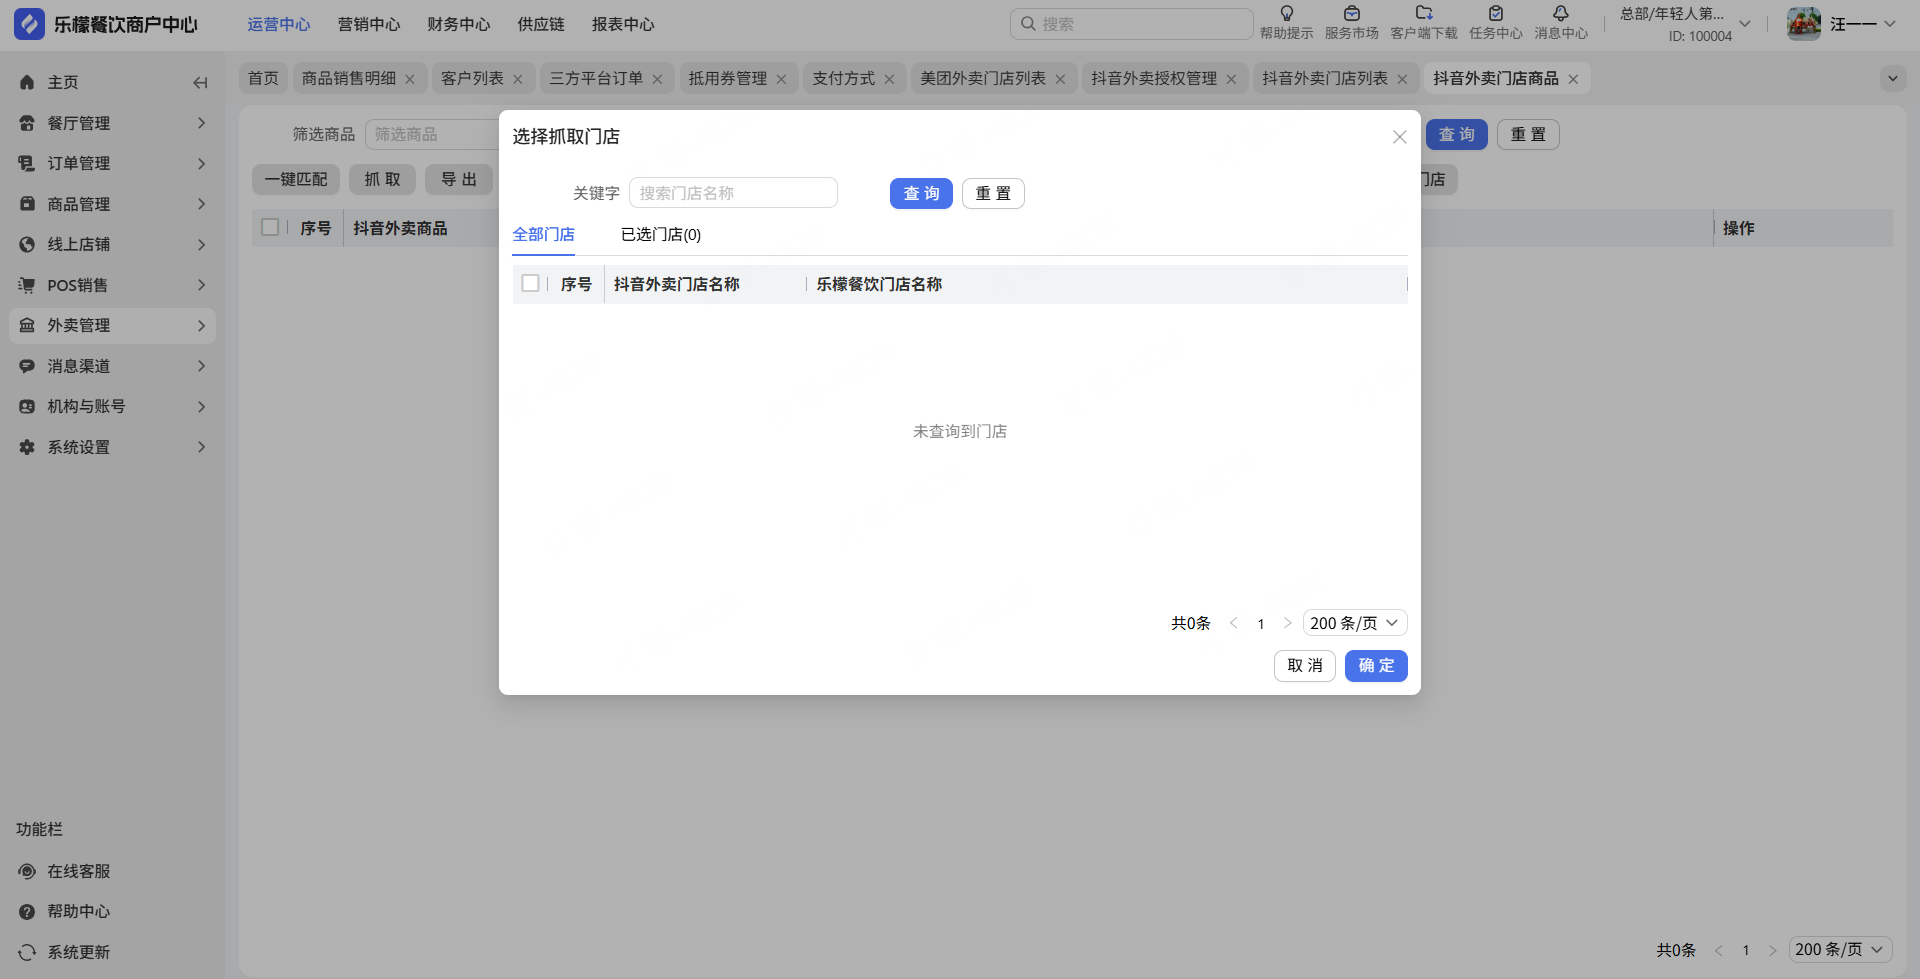Click the 系统更新 refresh icon
Image resolution: width=1920 pixels, height=979 pixels.
click(27, 952)
